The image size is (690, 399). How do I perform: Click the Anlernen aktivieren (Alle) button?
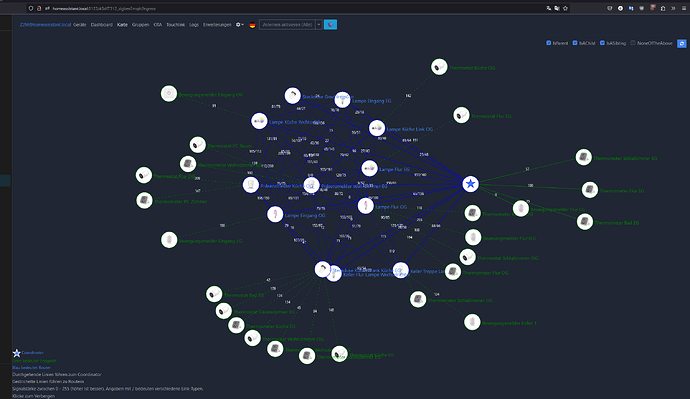coord(287,25)
